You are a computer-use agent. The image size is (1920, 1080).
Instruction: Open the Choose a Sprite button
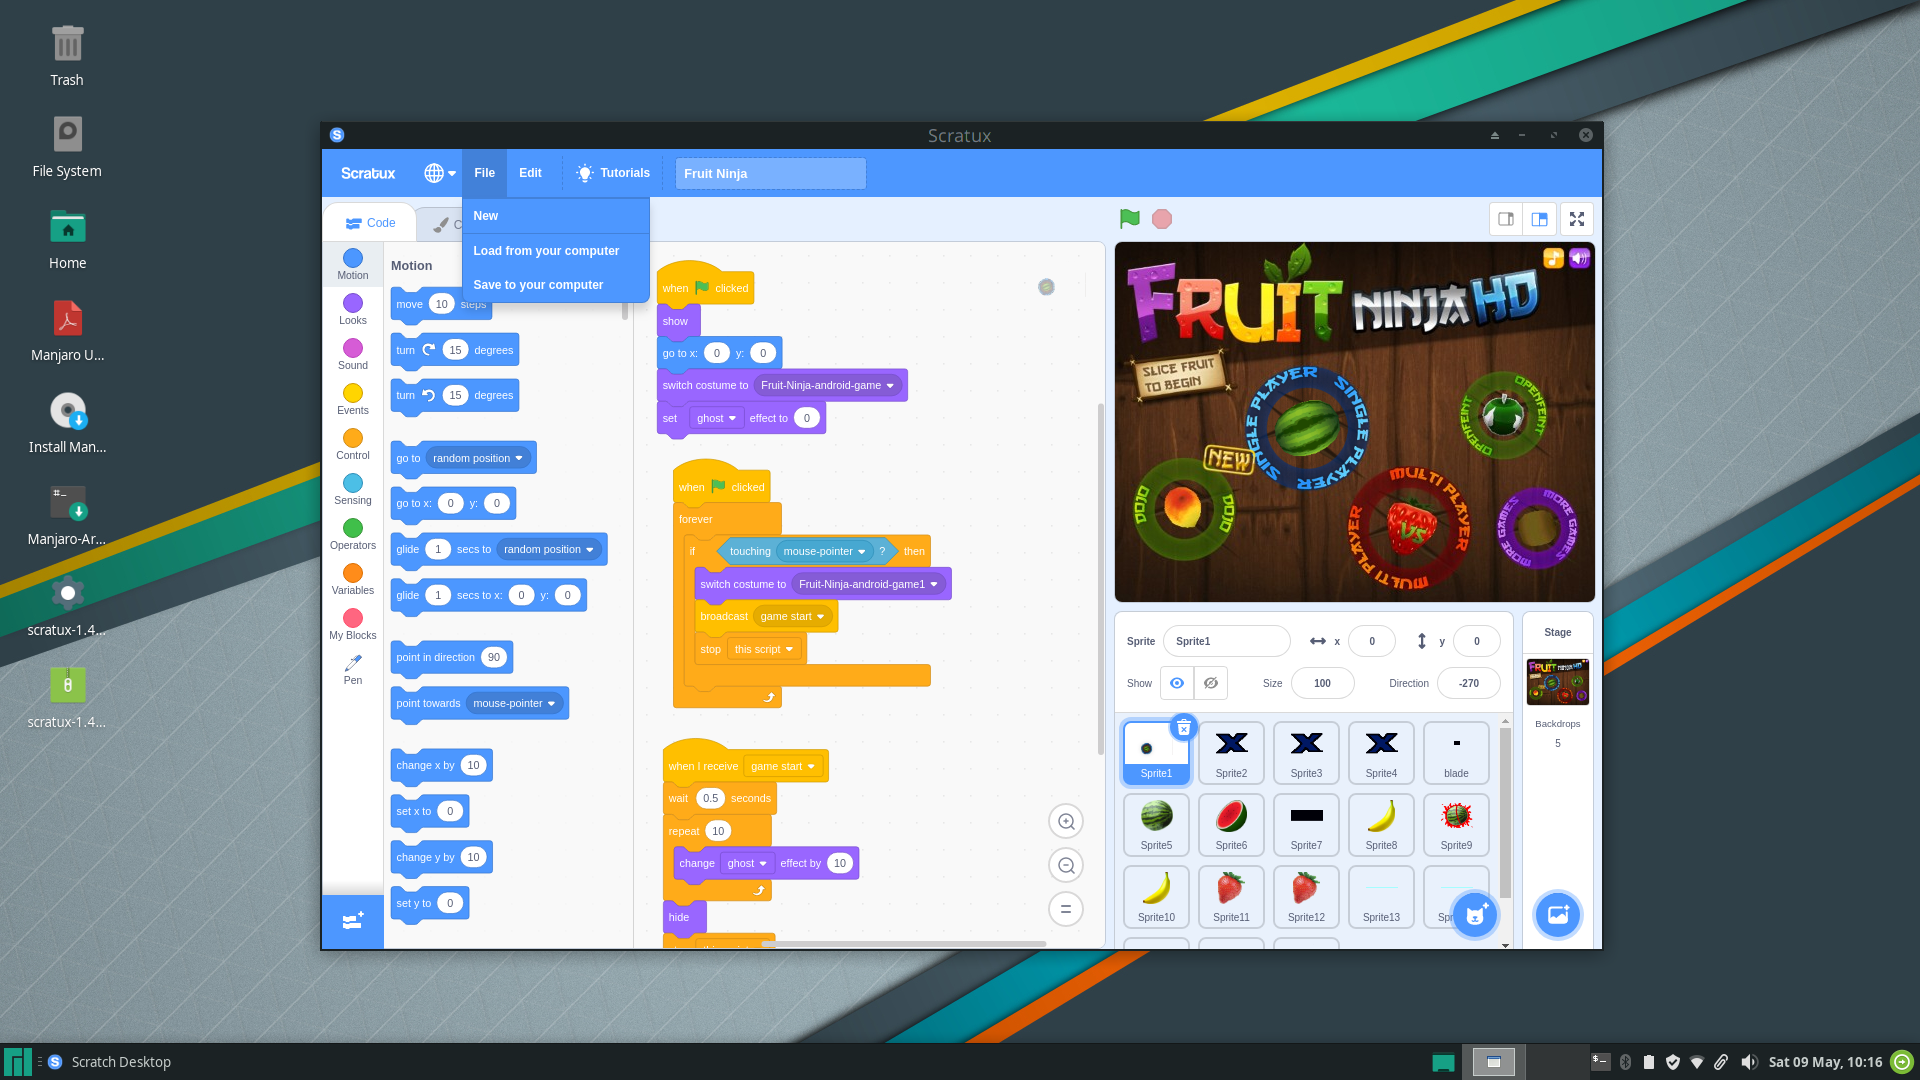click(x=1475, y=915)
